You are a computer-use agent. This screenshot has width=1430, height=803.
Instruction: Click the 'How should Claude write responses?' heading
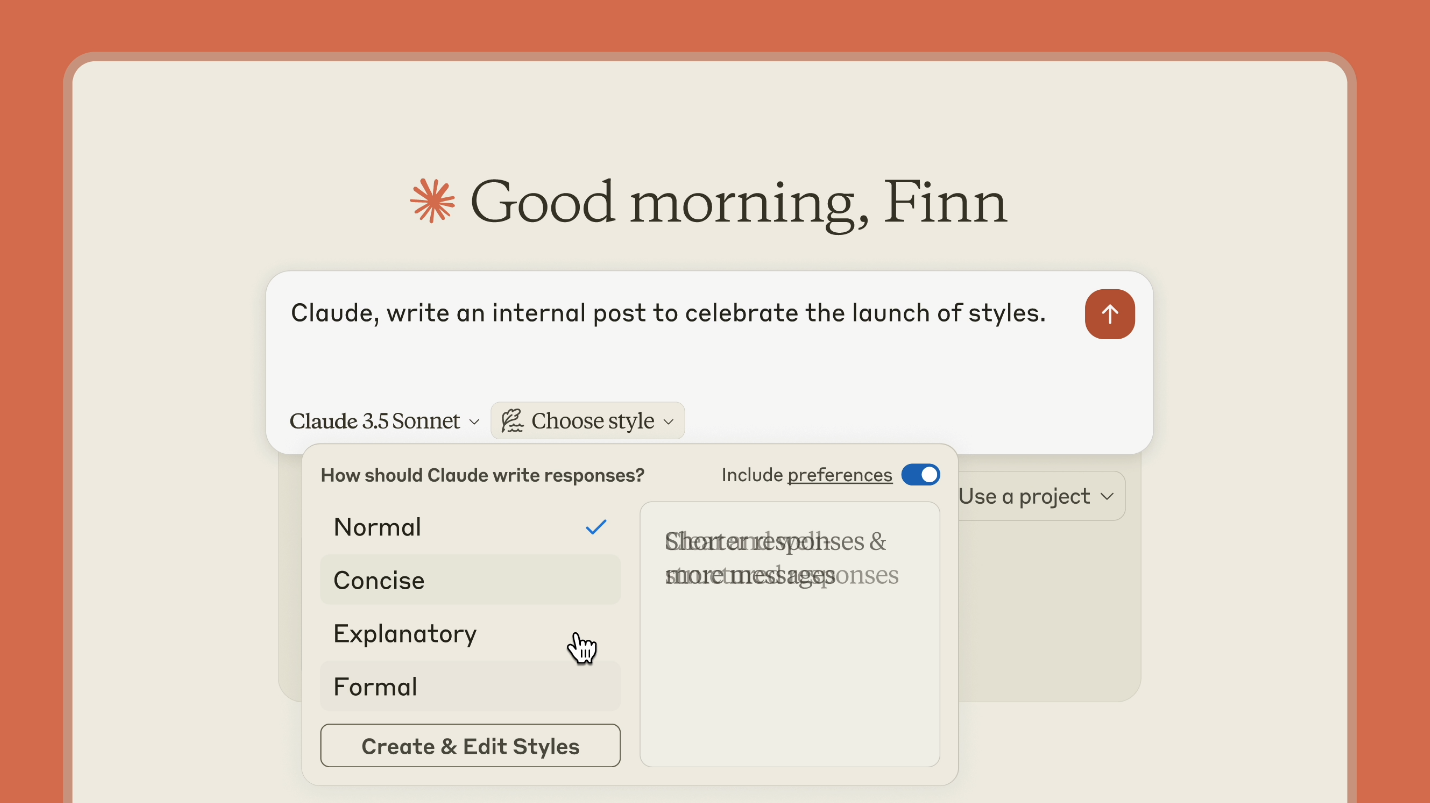click(x=482, y=475)
